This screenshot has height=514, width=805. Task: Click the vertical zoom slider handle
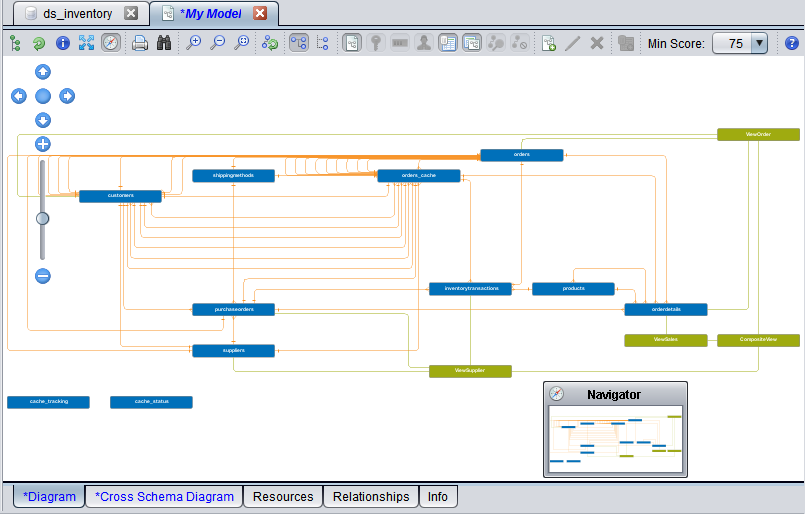pos(43,218)
